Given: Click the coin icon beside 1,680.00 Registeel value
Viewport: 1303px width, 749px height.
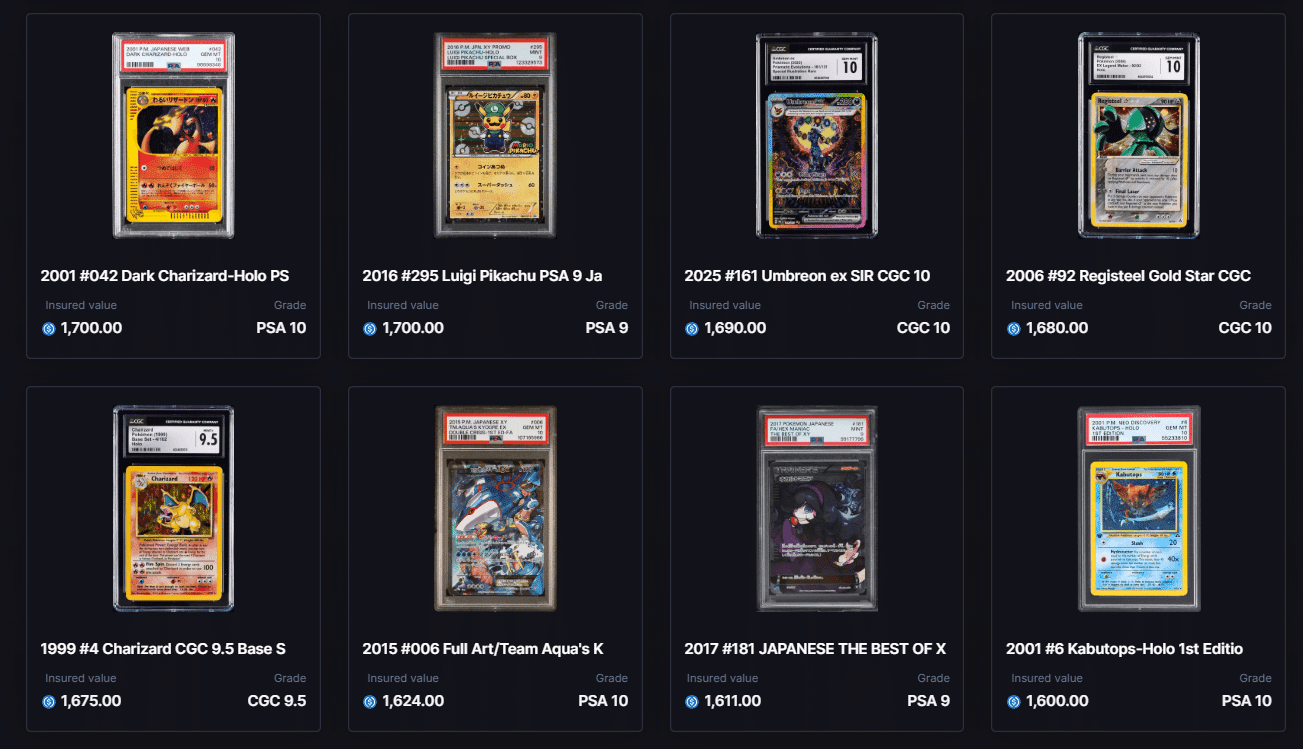Looking at the screenshot, I should [1014, 328].
